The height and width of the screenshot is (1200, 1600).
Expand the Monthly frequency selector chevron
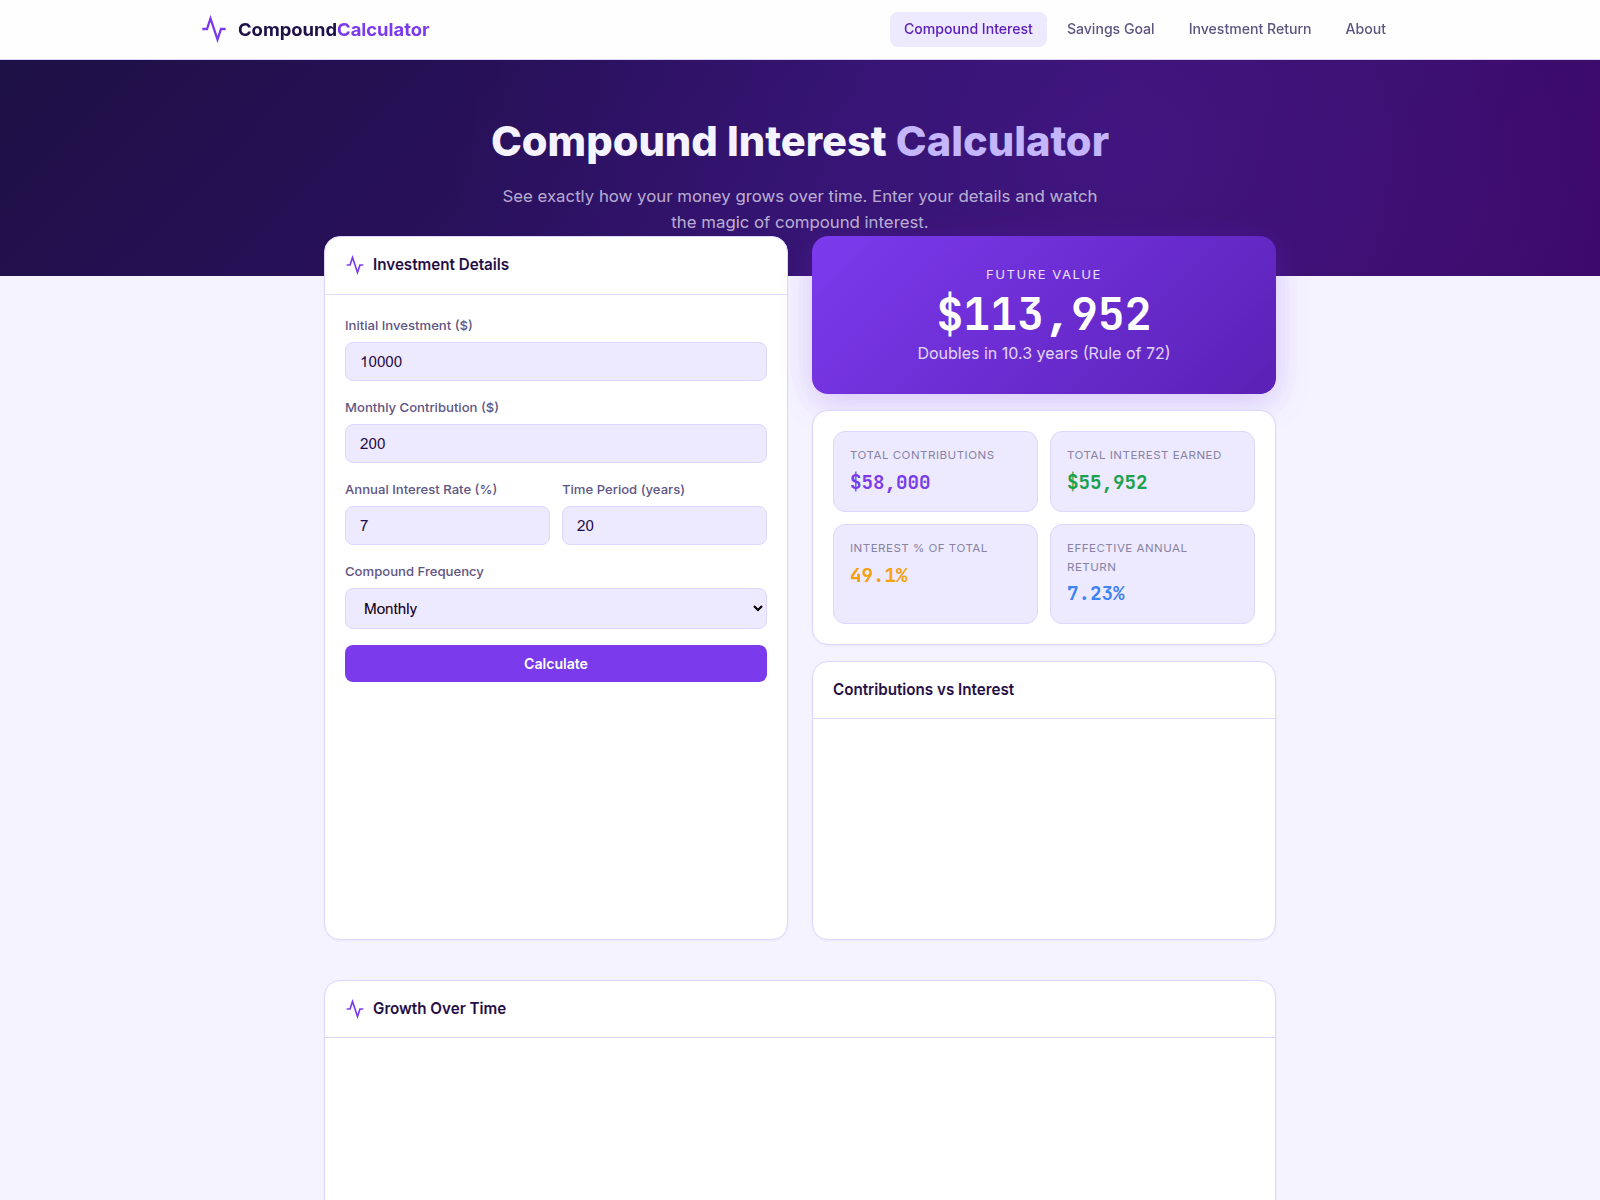(756, 608)
